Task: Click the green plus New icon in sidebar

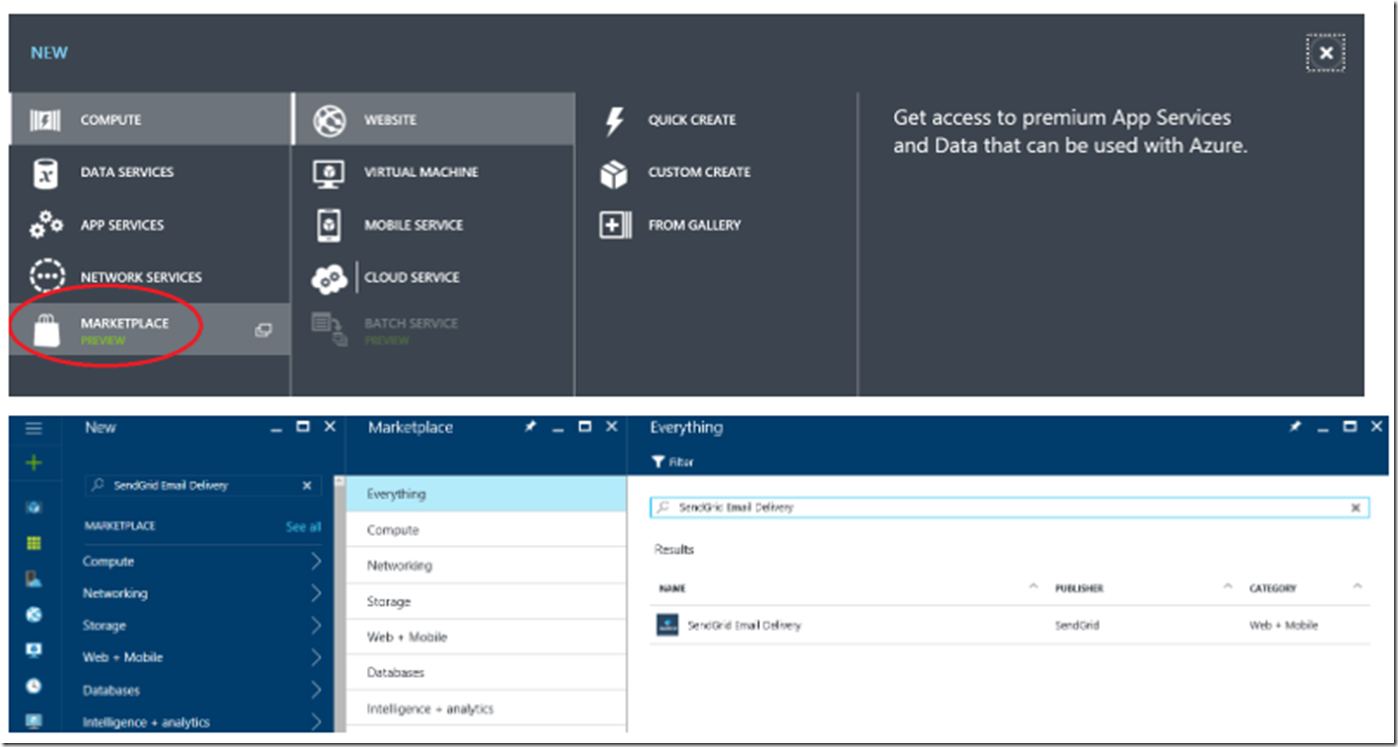Action: coord(34,463)
